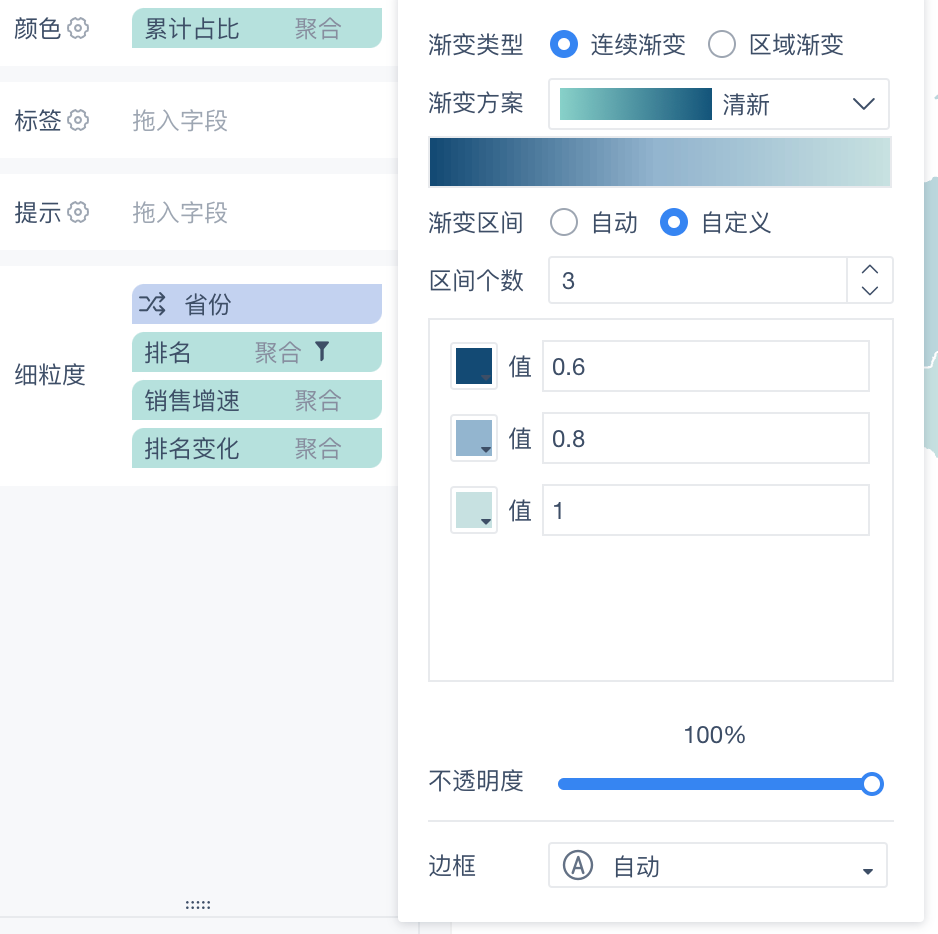Click the 累计占比 color field pill
The image size is (938, 934).
257,28
